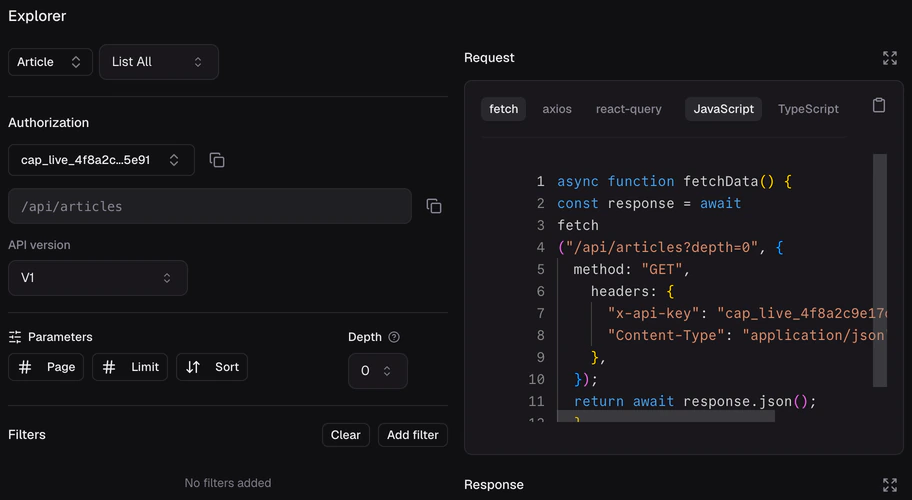This screenshot has height=500, width=912.
Task: Click the "API version" label
Action: click(40, 245)
